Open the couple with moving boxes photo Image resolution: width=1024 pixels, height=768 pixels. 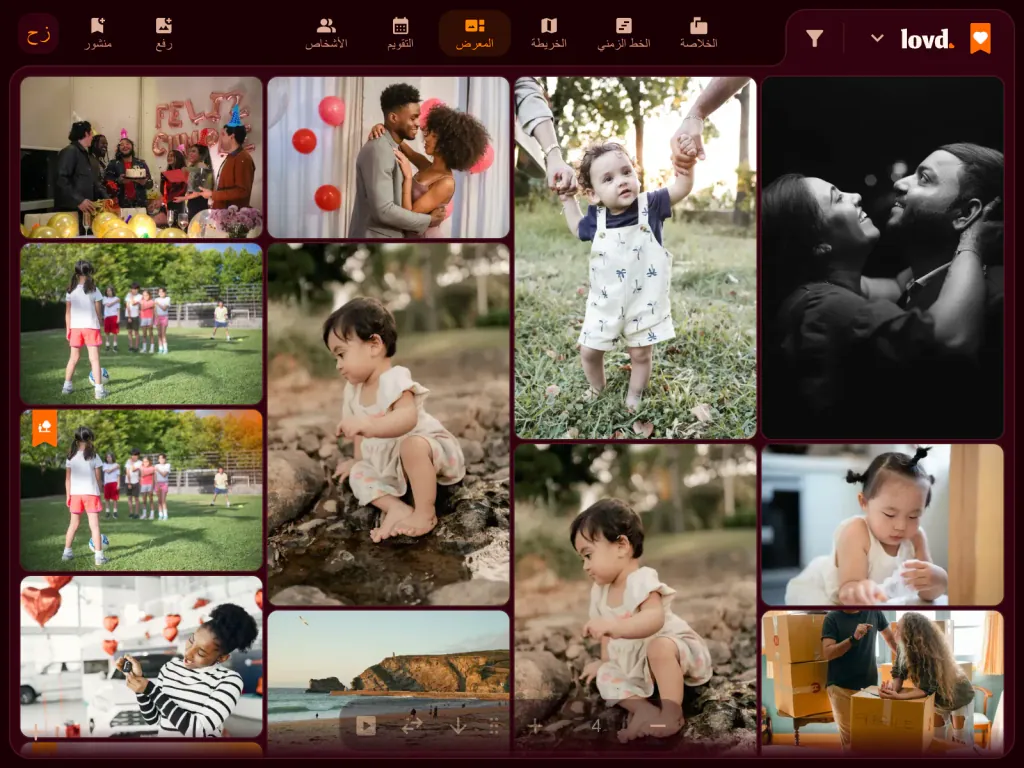pyautogui.click(x=882, y=682)
